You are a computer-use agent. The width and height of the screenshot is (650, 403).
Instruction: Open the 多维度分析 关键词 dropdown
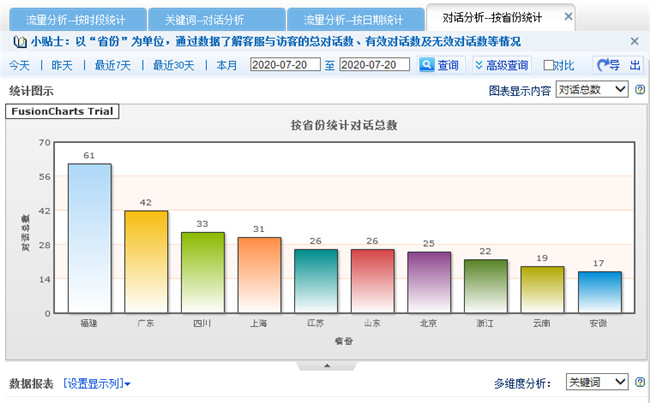[x=597, y=382]
